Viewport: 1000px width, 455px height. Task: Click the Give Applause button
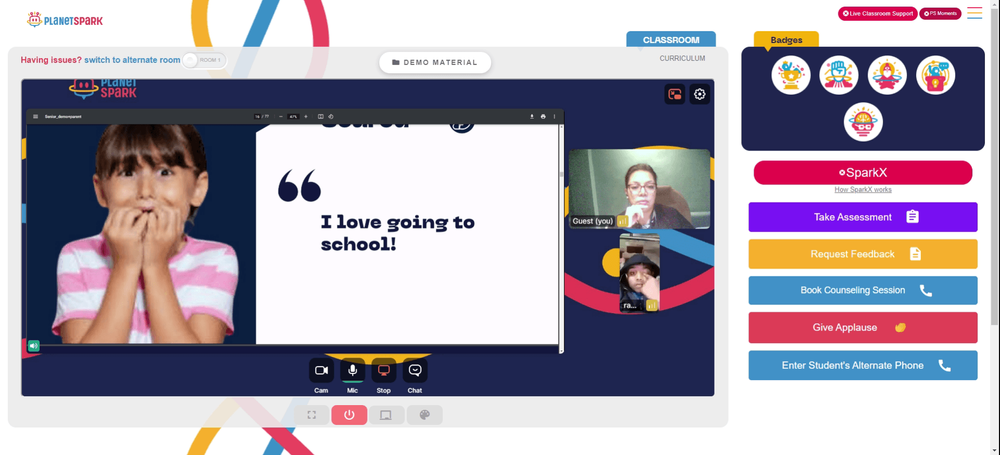863,327
